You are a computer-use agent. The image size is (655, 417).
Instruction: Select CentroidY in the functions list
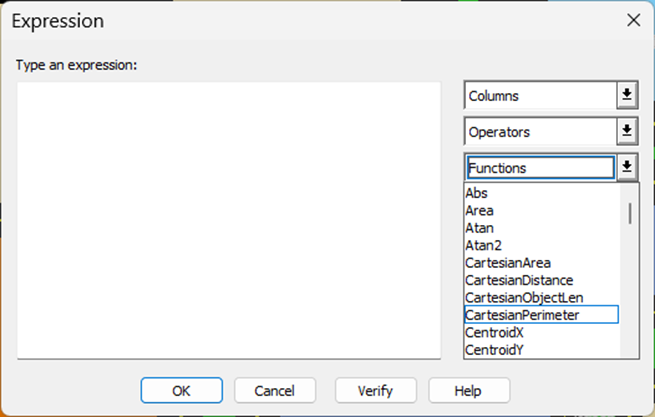click(x=494, y=349)
